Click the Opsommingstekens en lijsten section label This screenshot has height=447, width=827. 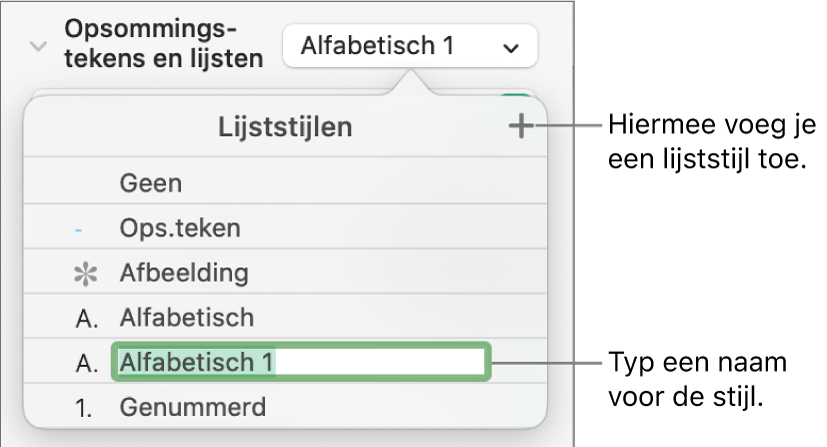click(165, 42)
